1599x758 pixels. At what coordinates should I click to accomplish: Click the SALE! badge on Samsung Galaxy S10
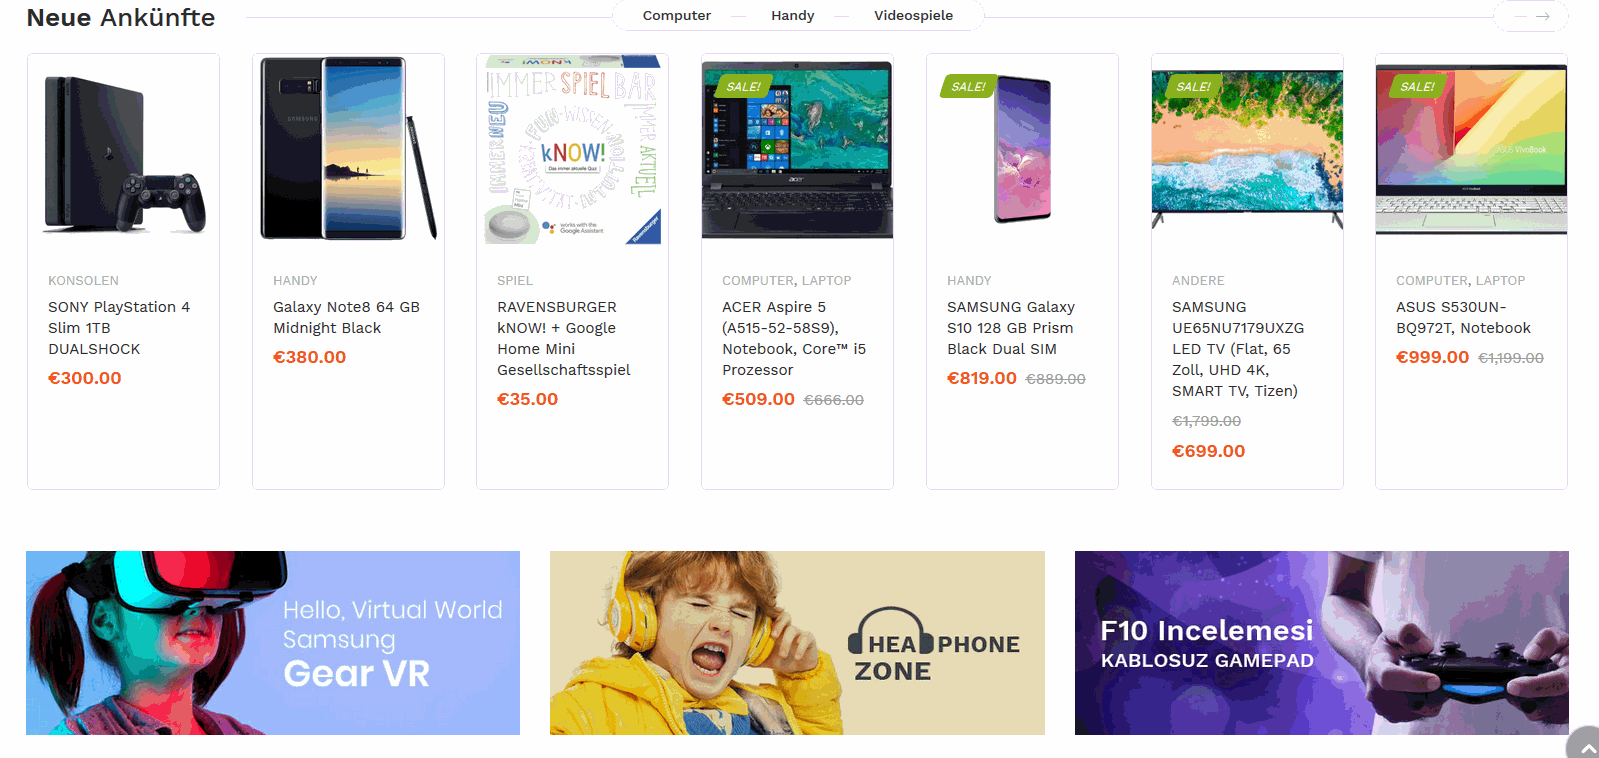click(x=968, y=87)
